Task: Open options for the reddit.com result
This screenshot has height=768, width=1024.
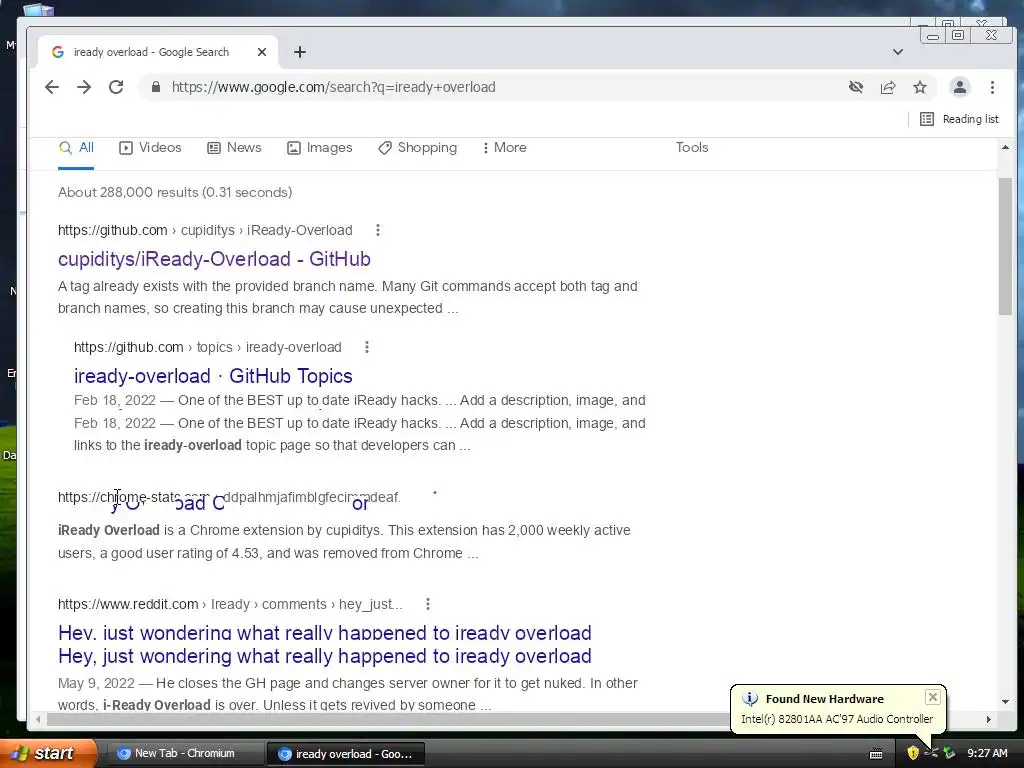Action: pos(428,604)
